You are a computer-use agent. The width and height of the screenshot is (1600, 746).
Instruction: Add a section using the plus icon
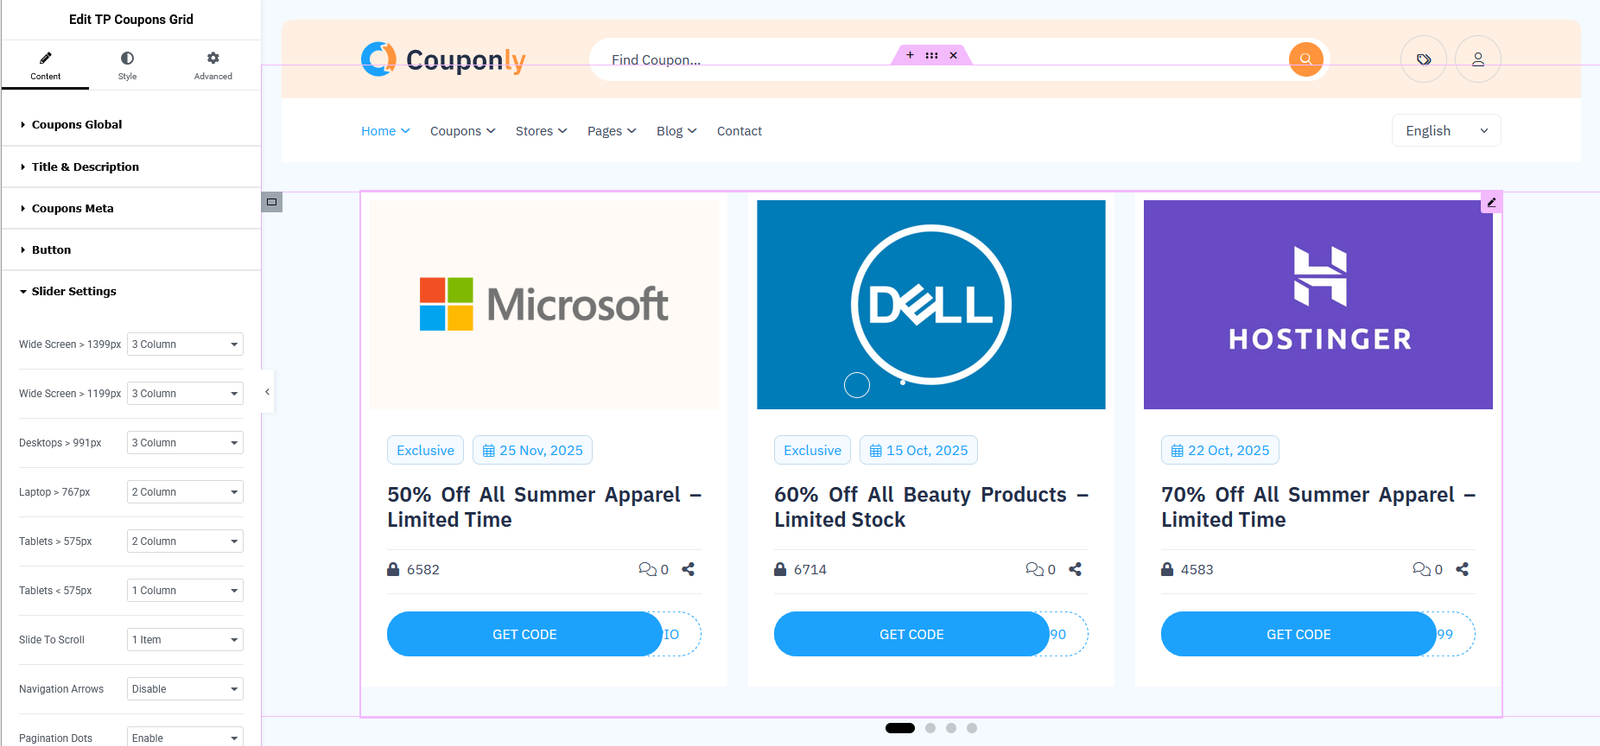pos(910,55)
